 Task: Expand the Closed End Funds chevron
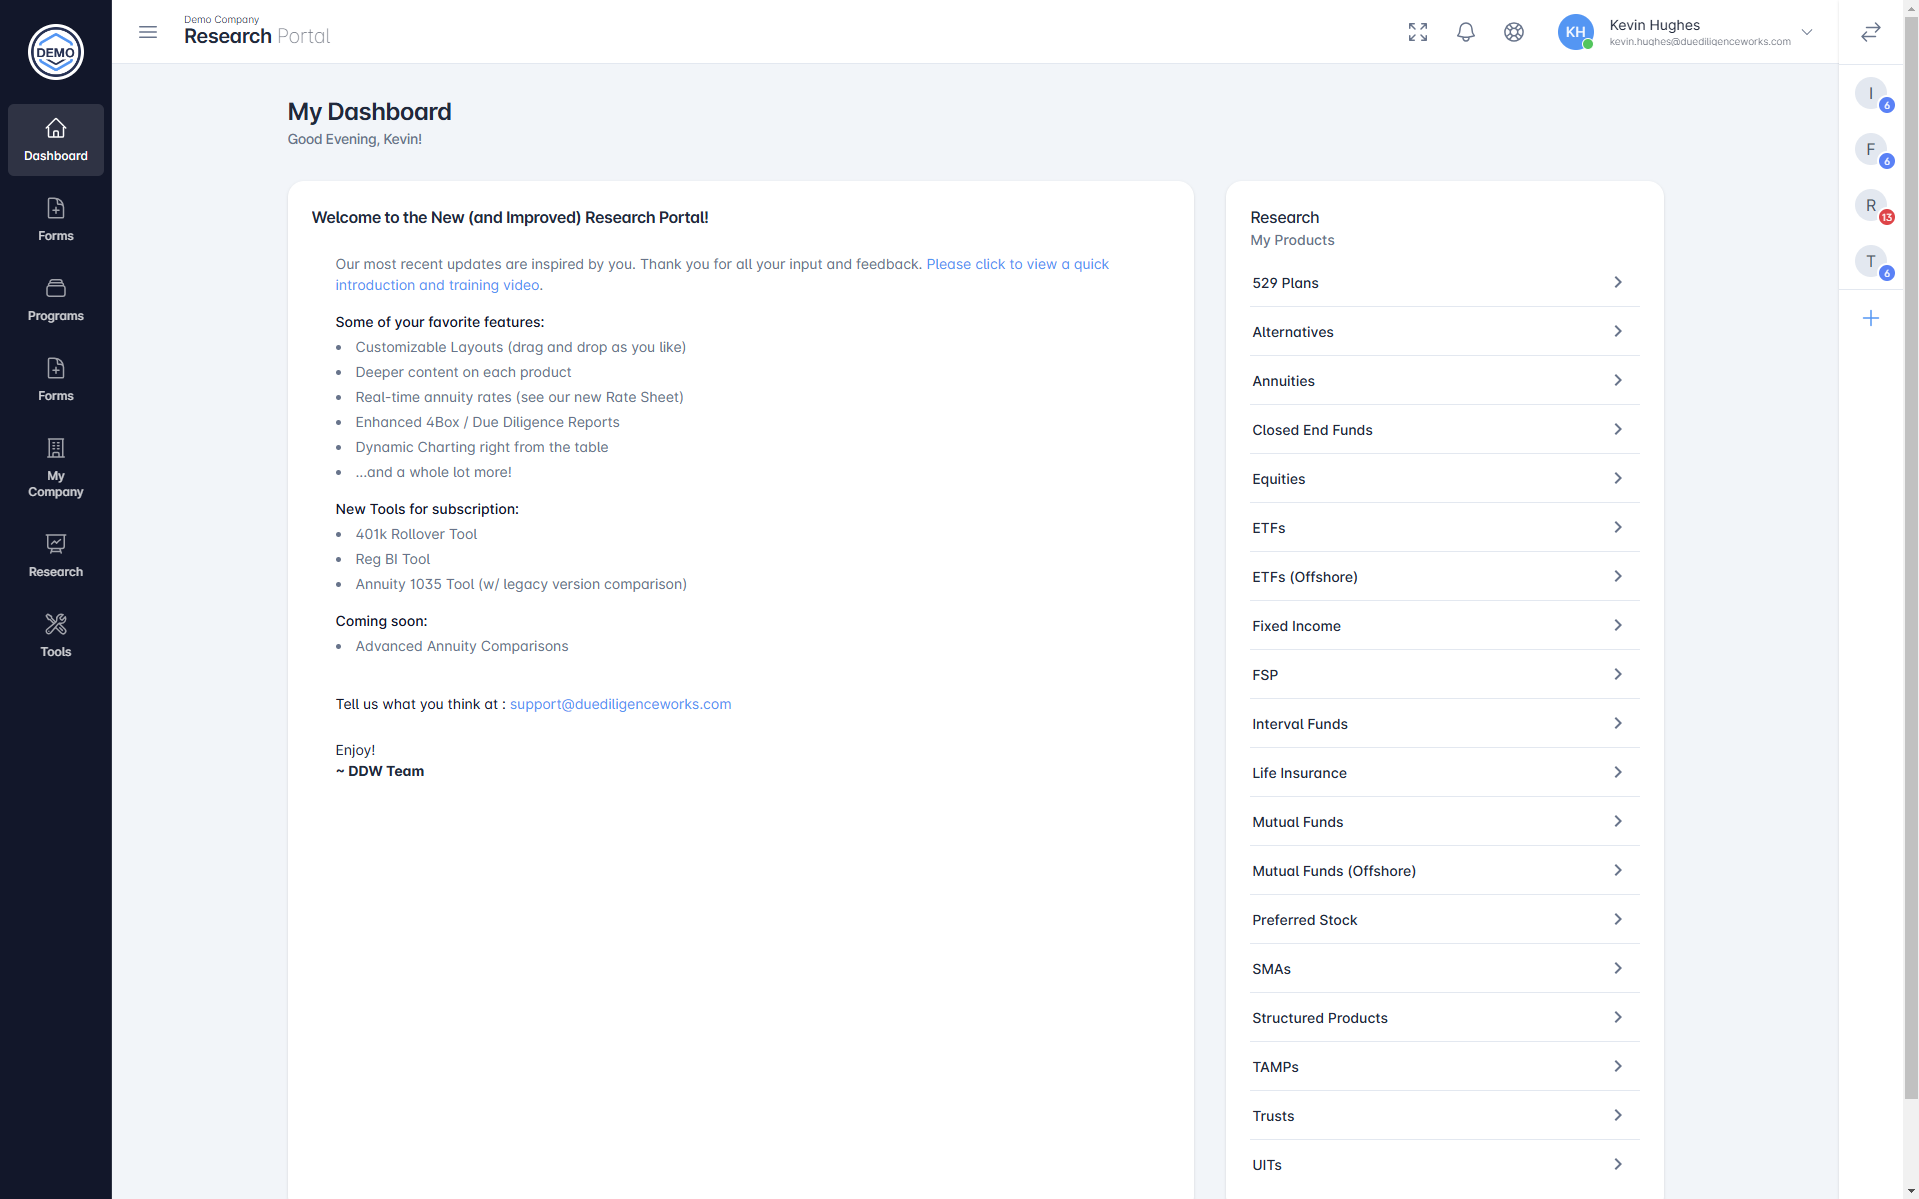coord(1618,429)
